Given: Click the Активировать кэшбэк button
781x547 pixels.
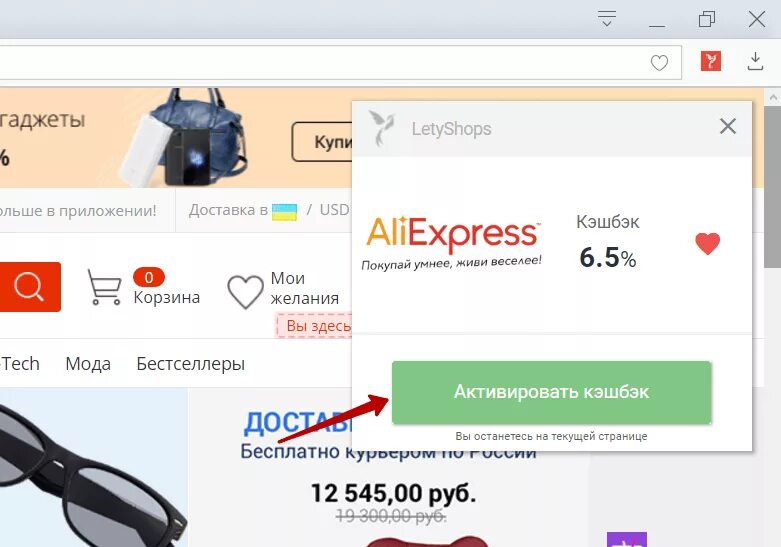Looking at the screenshot, I should click(x=551, y=393).
